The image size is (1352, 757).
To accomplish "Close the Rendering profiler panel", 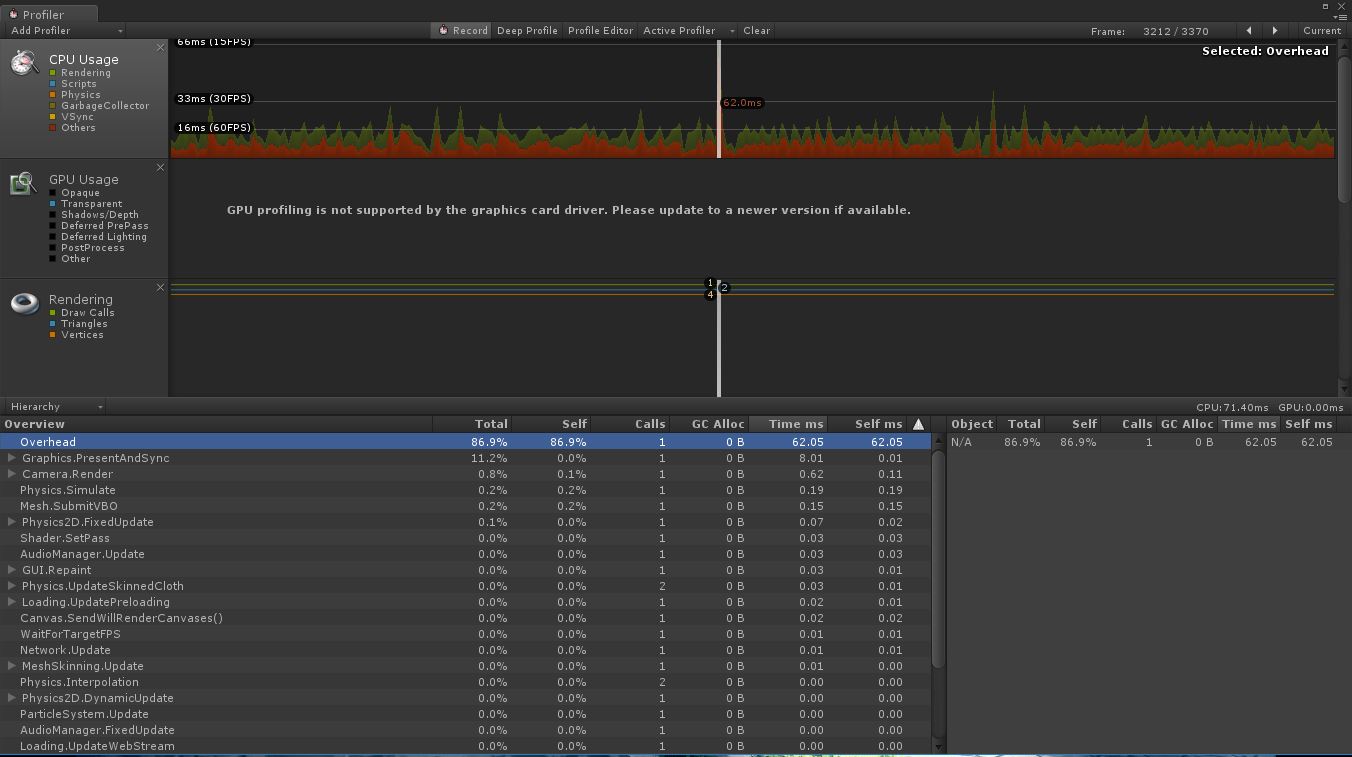I will click(x=160, y=288).
